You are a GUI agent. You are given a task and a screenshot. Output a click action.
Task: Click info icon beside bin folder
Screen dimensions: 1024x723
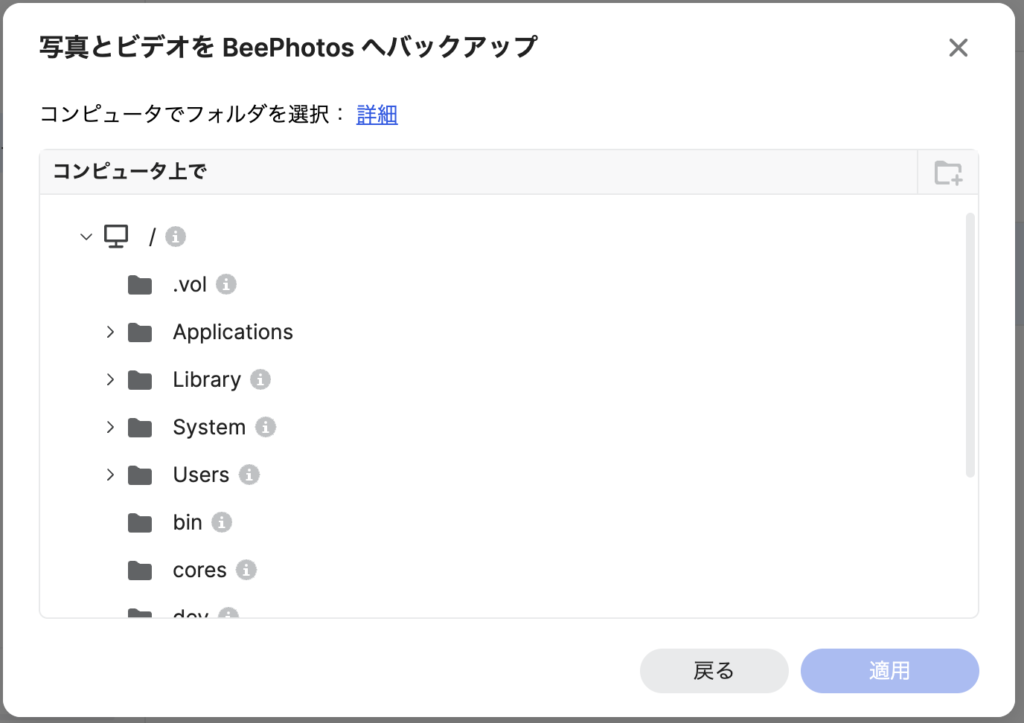[221, 522]
